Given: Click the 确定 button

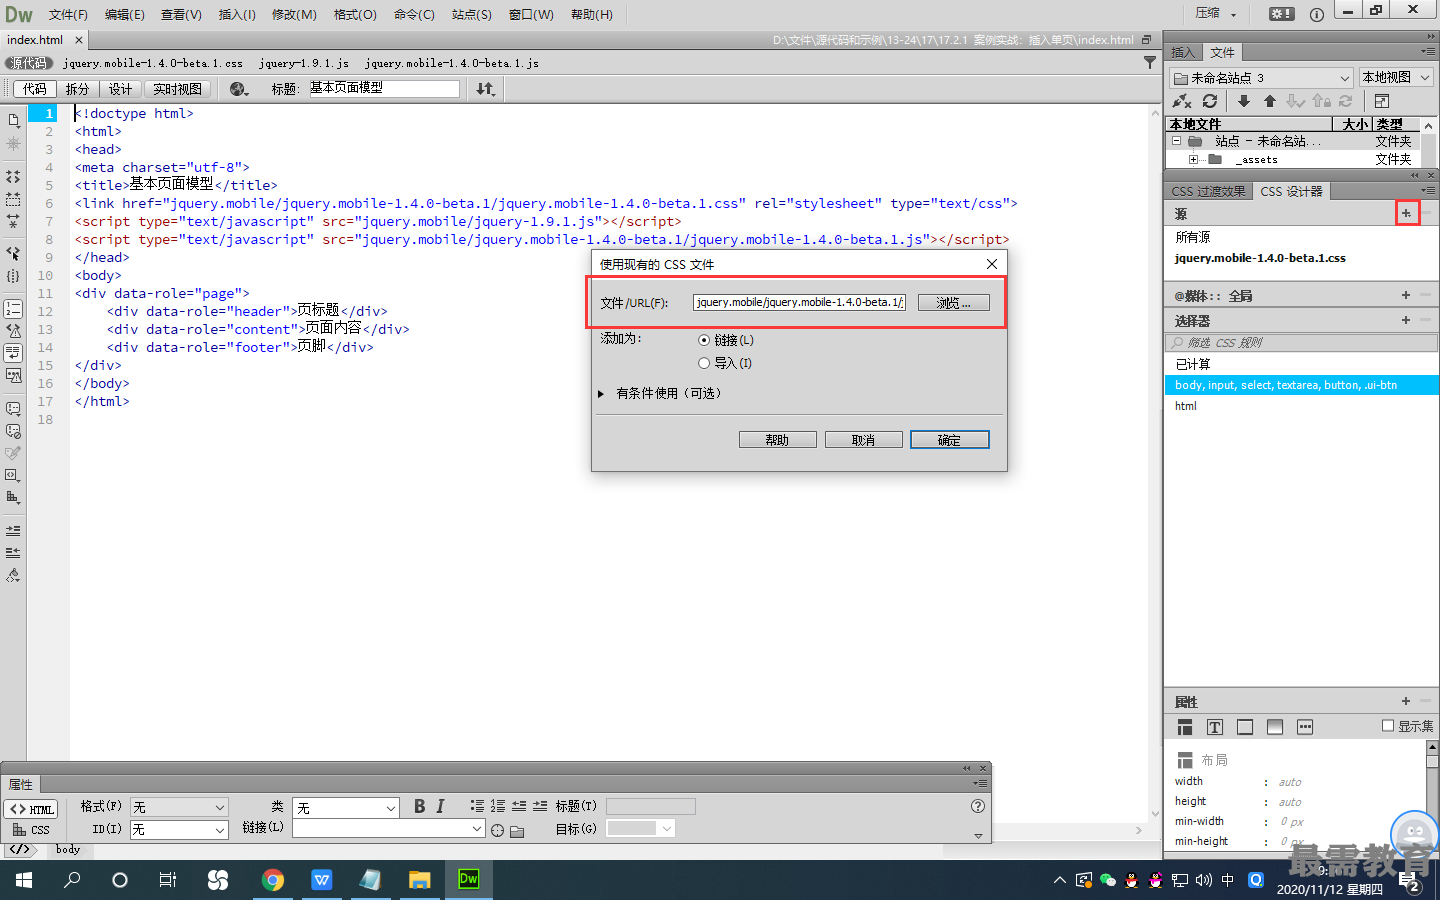Looking at the screenshot, I should pyautogui.click(x=949, y=440).
